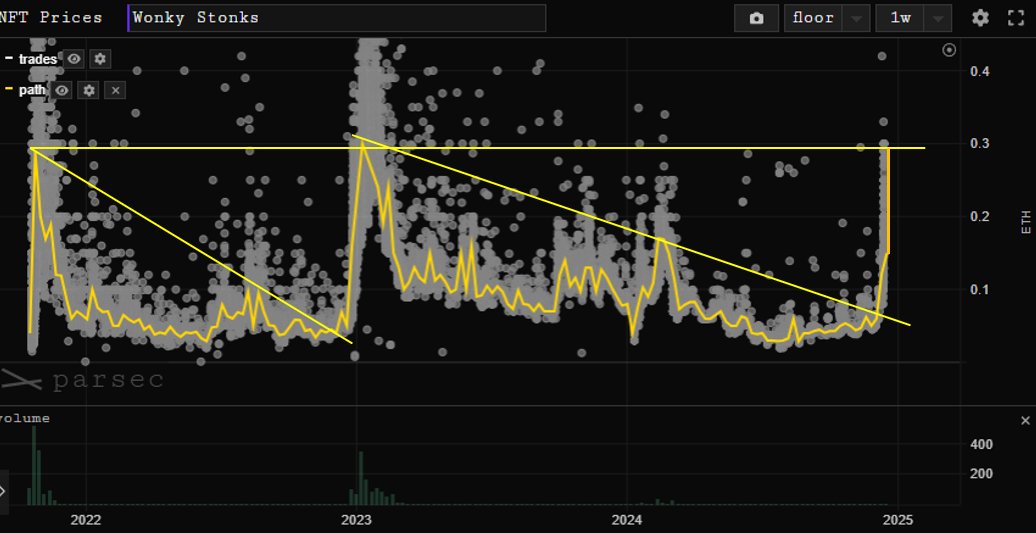The width and height of the screenshot is (1036, 533).
Task: Click the 2025 label on time axis
Action: [x=898, y=519]
